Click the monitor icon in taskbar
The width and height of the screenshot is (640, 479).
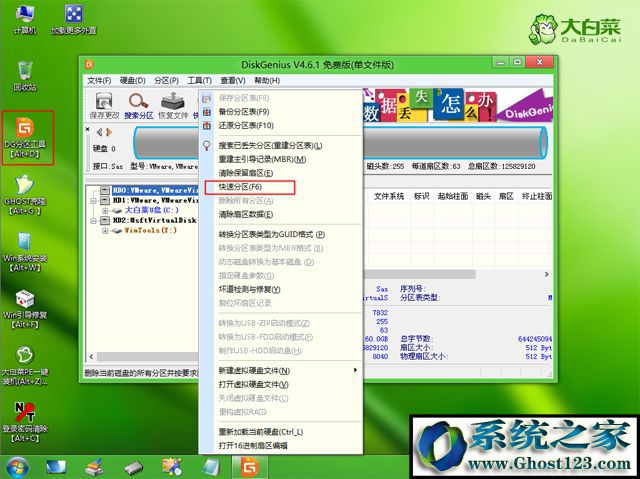[56, 468]
